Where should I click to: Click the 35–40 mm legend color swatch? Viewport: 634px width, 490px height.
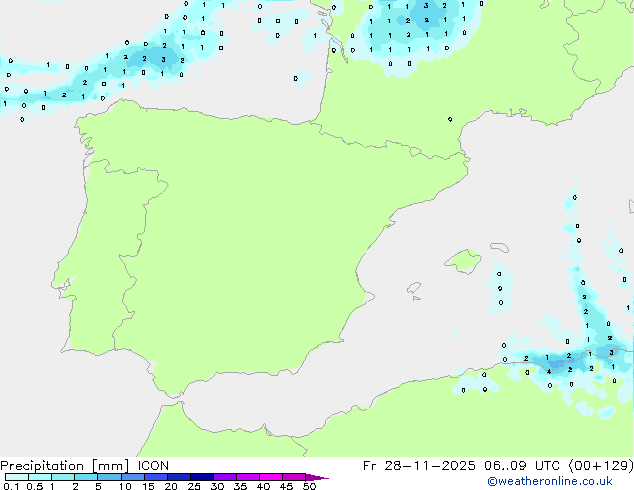coord(247,477)
